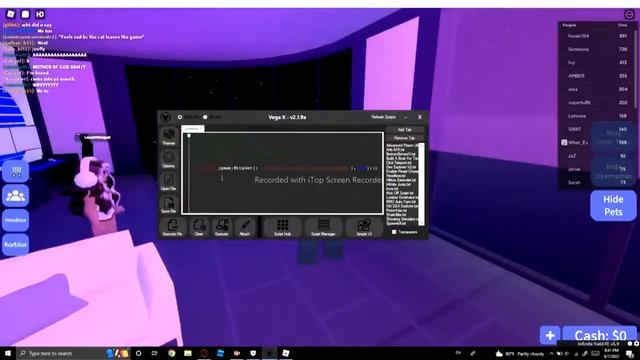This screenshot has width=640, height=360.
Task: Select MM2 Auto Farm.txt script
Action: click(x=401, y=202)
